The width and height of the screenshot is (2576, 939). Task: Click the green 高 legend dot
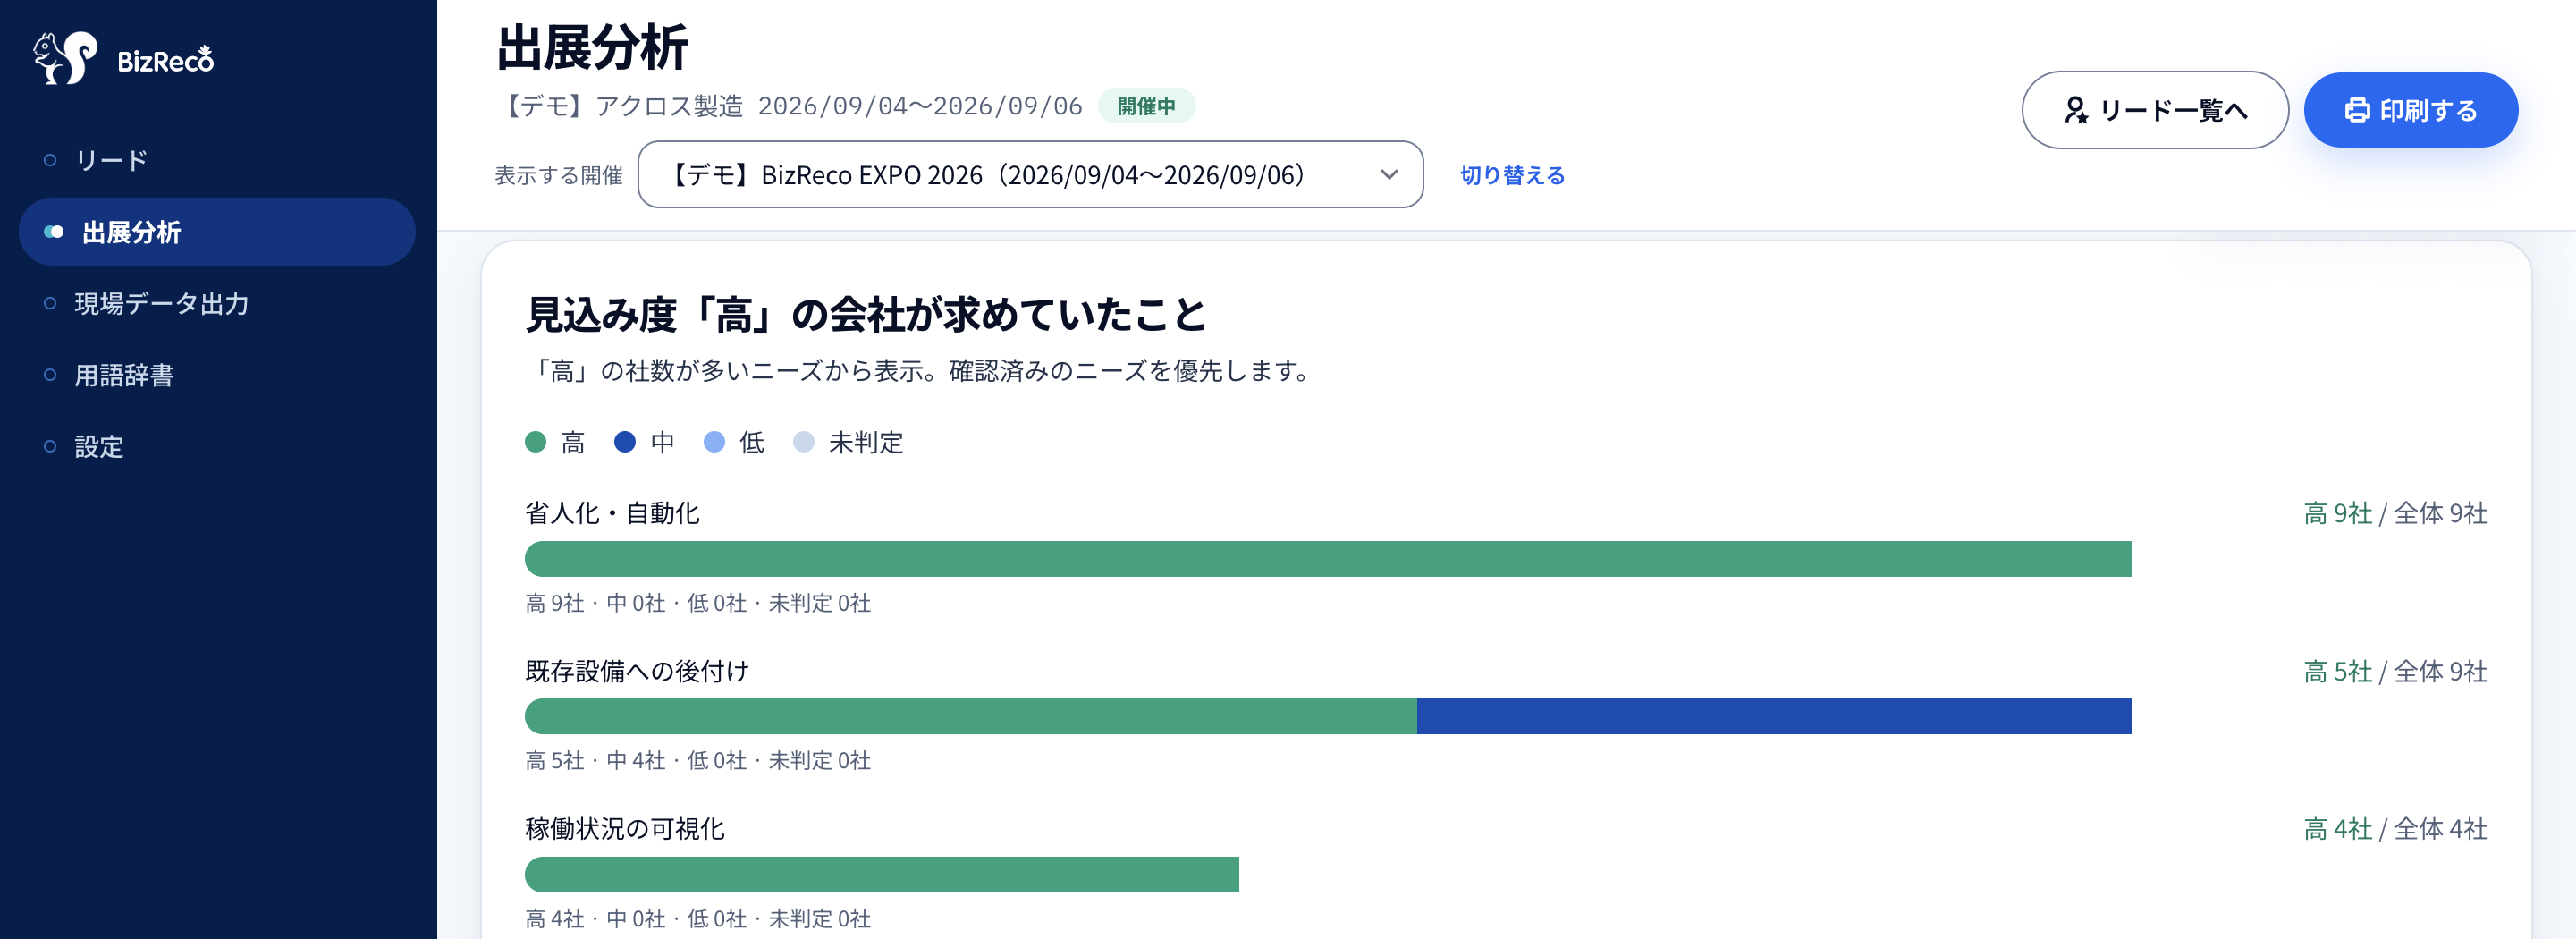coord(536,442)
